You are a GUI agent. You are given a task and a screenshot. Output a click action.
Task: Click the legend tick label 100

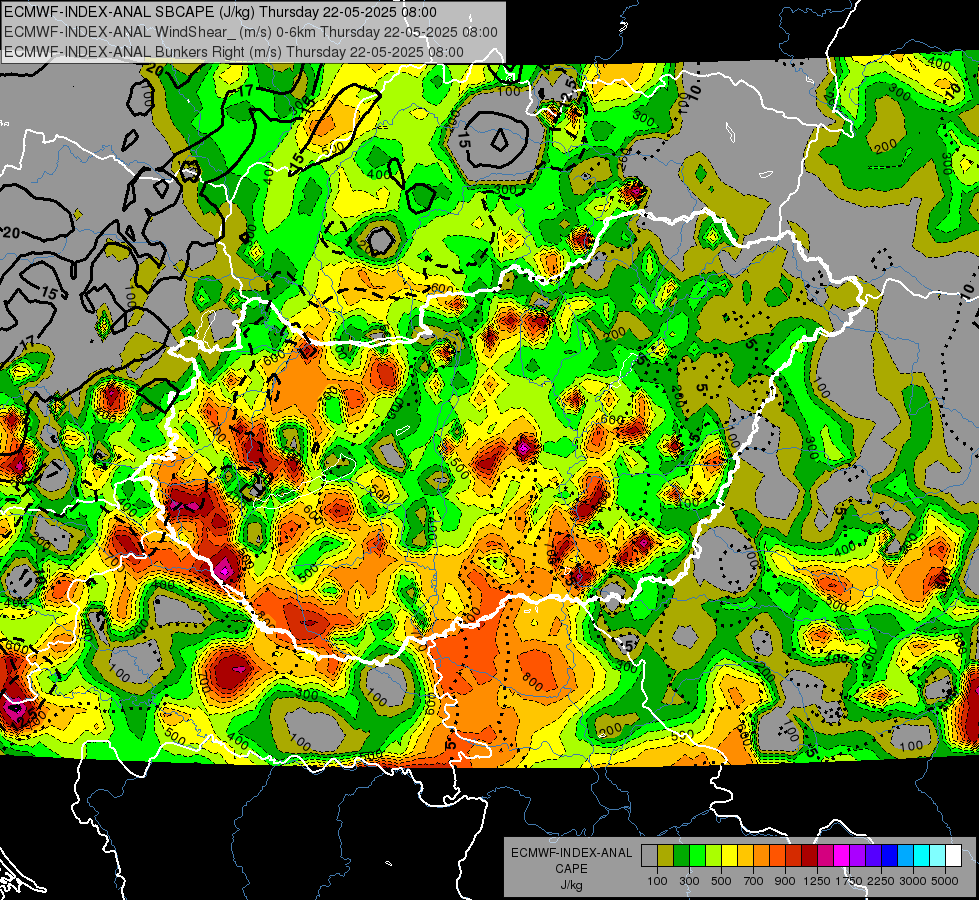[657, 881]
